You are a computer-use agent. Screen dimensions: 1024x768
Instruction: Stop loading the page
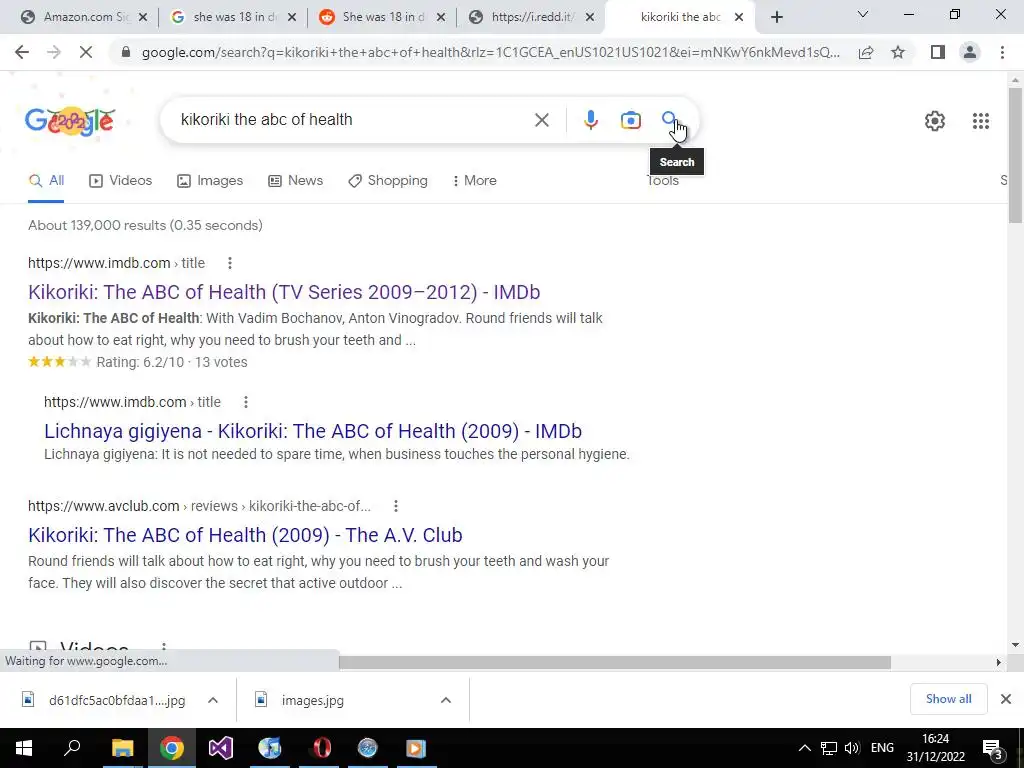[86, 52]
